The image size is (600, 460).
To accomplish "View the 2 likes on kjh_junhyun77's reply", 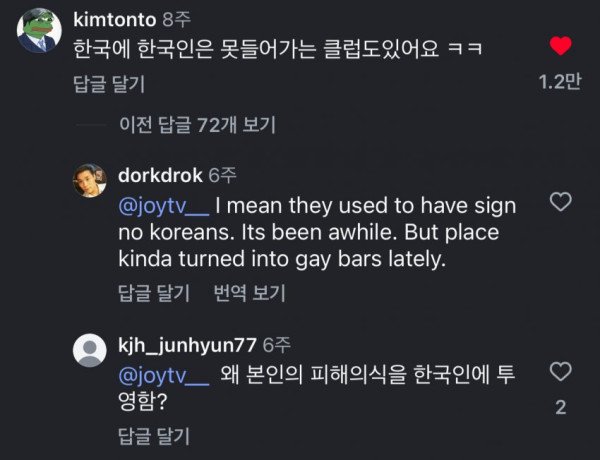I will coord(561,407).
